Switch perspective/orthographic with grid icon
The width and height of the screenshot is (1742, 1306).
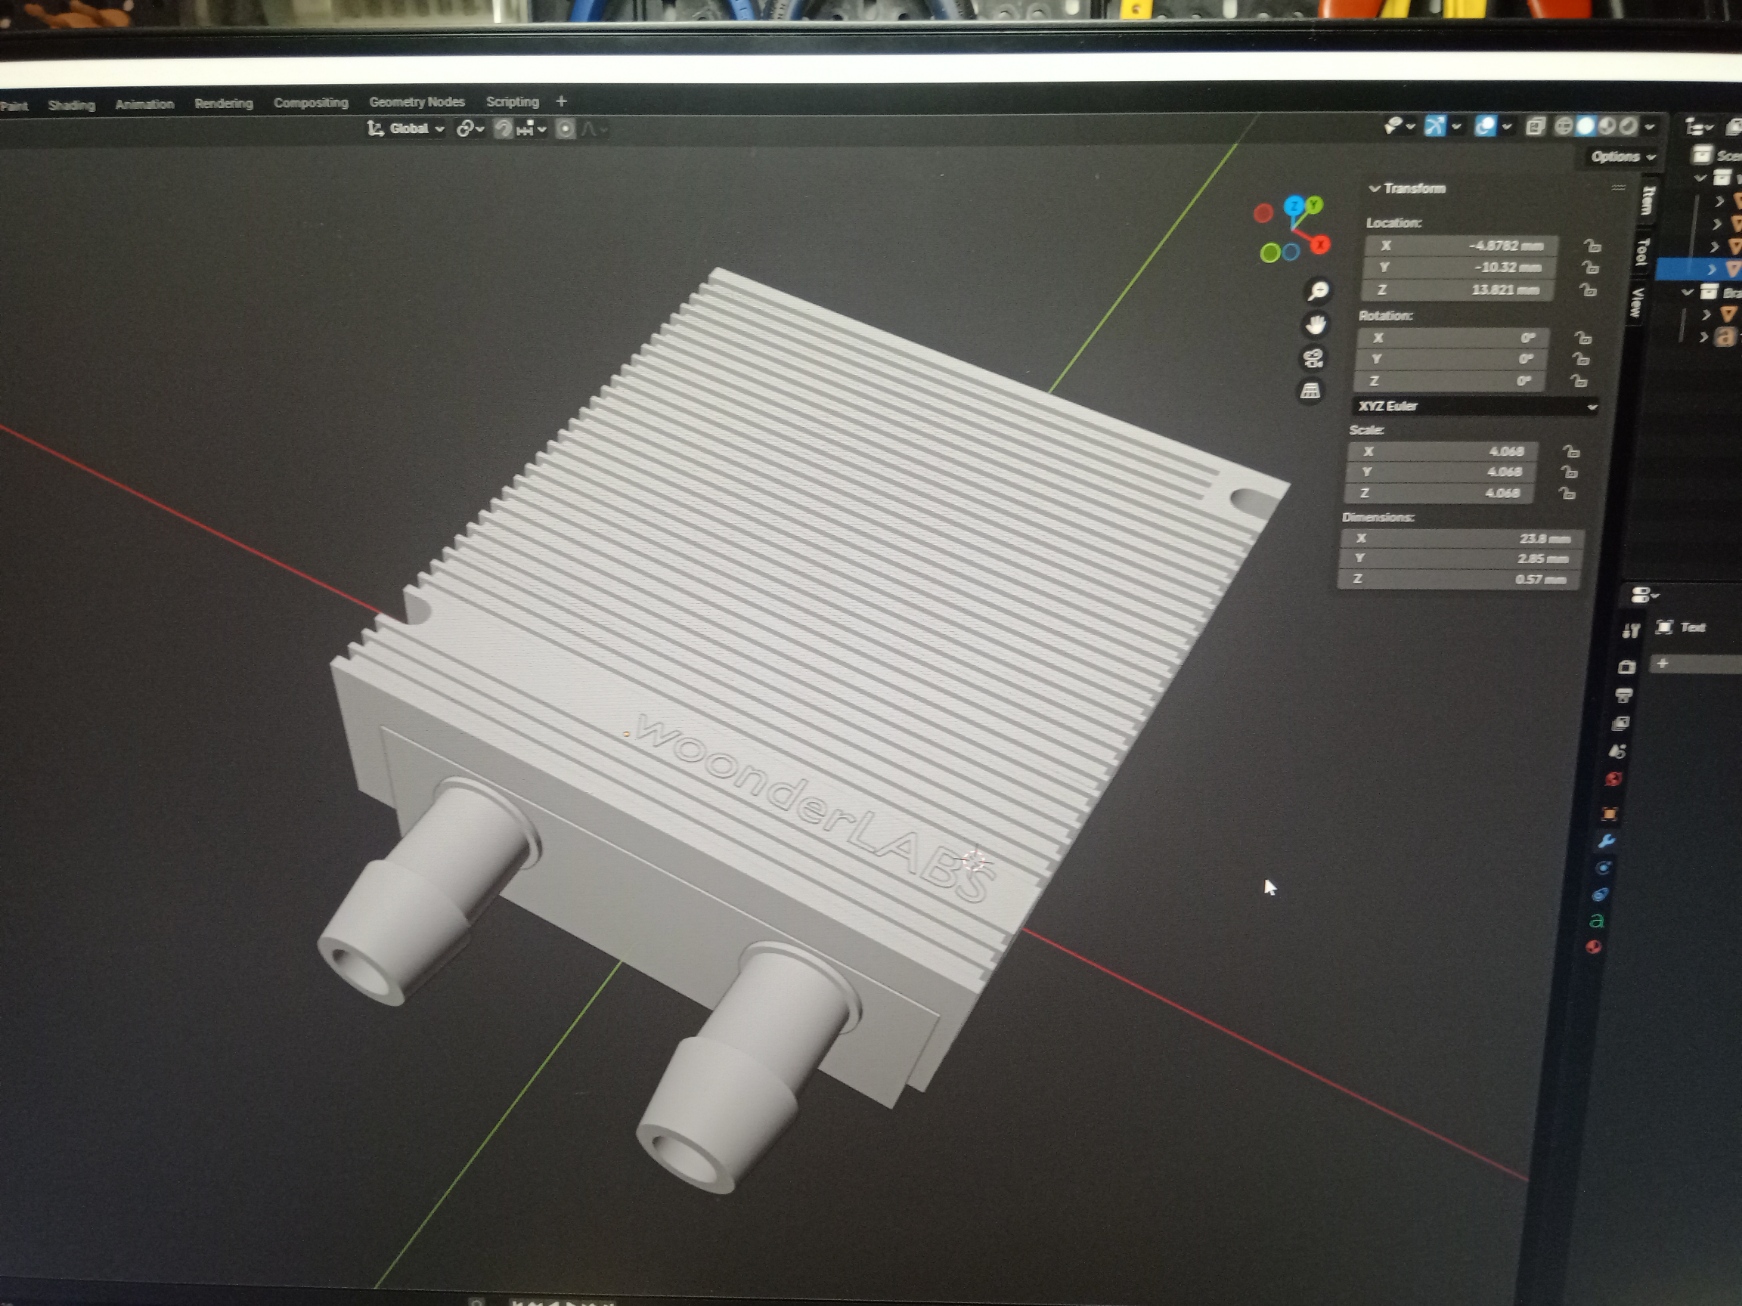(x=1310, y=391)
